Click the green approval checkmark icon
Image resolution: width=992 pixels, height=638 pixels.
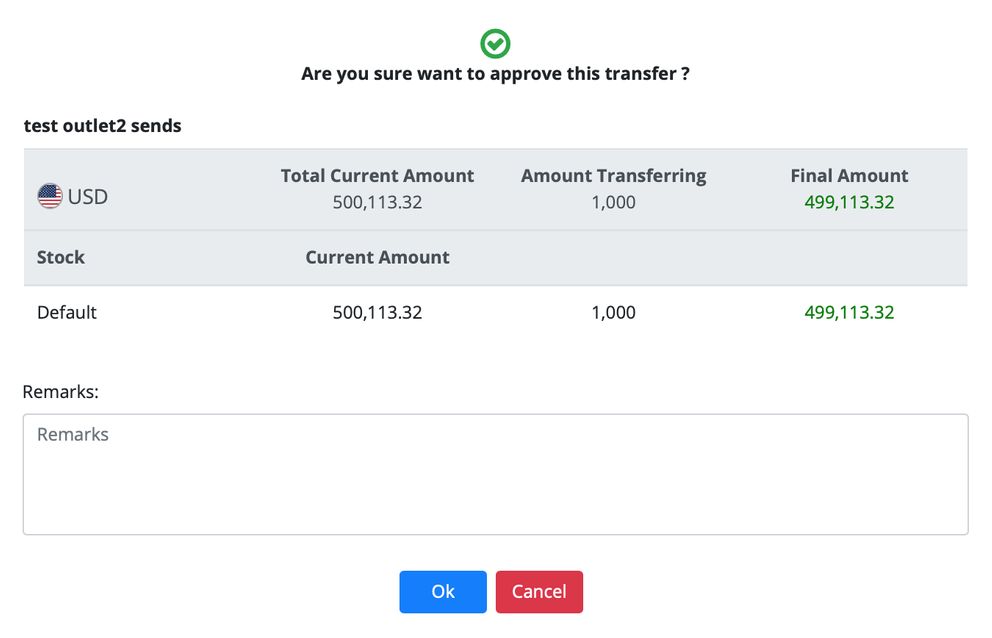click(494, 43)
